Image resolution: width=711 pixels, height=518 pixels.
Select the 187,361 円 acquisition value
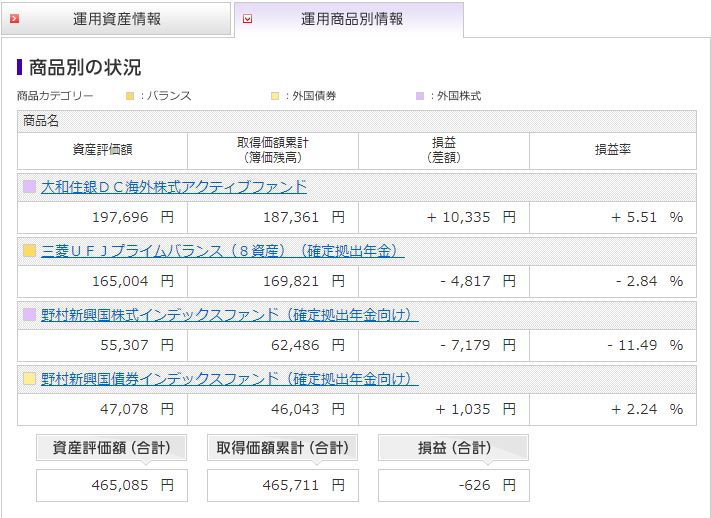click(x=304, y=217)
